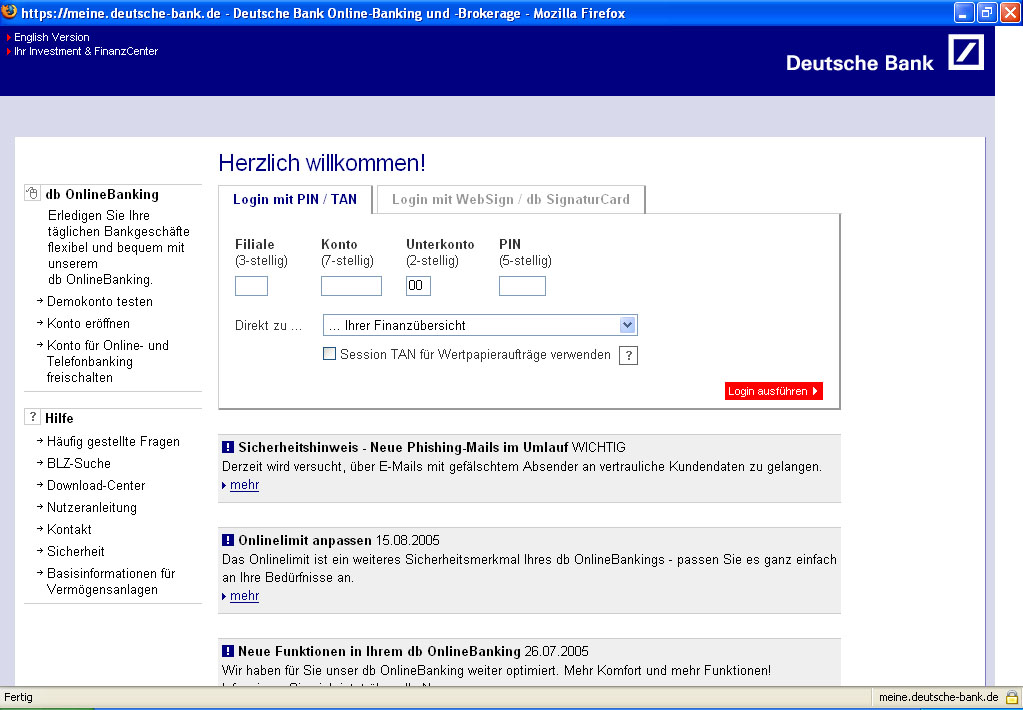The width and height of the screenshot is (1023, 710).
Task: Click mehr under Phishing-Mails notice
Action: pyautogui.click(x=244, y=485)
